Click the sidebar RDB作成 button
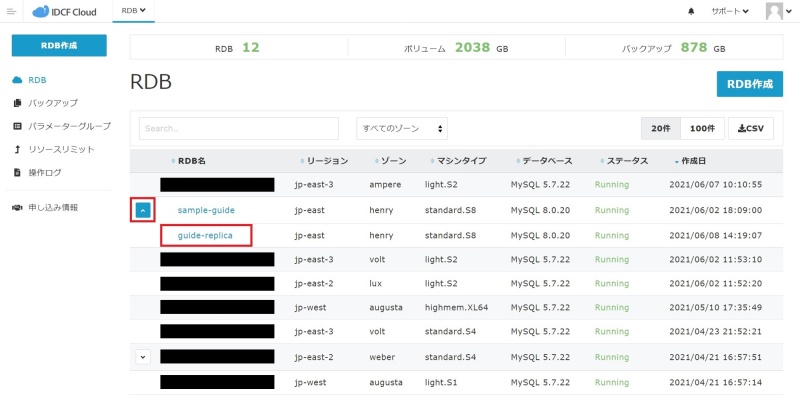Viewport: 800px width, 395px height. click(59, 45)
